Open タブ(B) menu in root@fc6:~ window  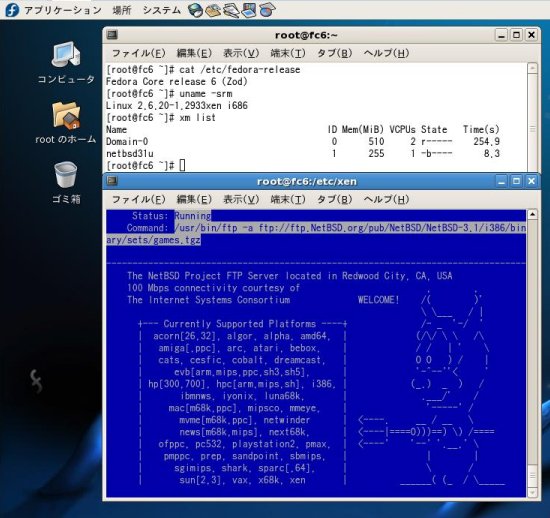(x=334, y=53)
